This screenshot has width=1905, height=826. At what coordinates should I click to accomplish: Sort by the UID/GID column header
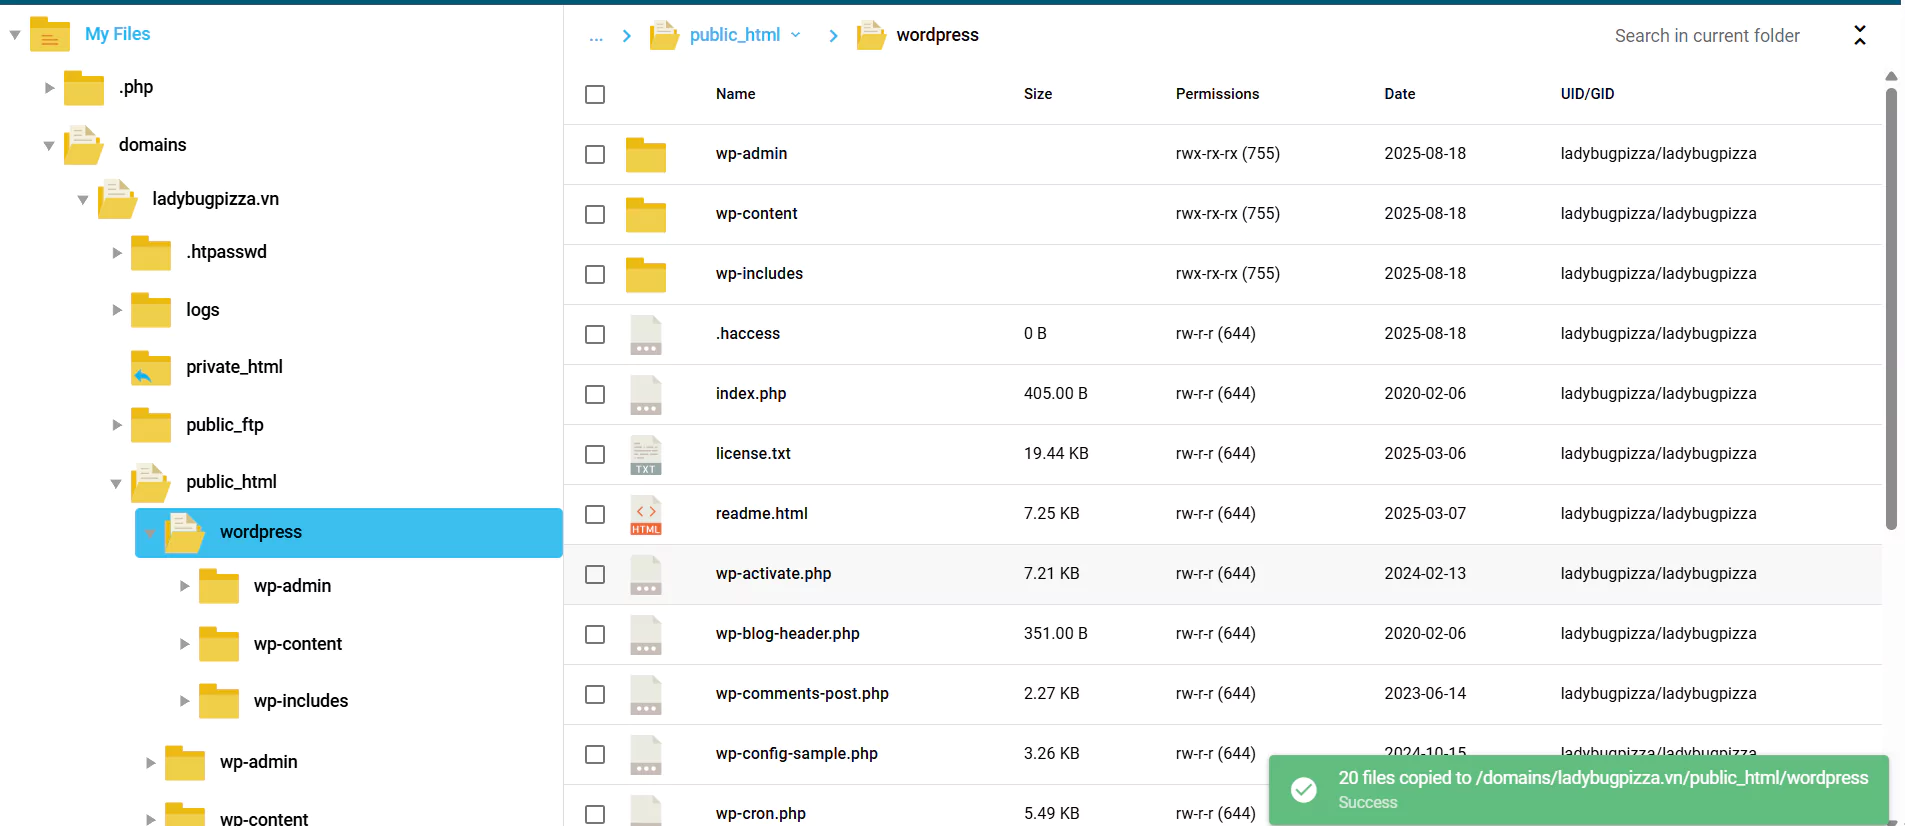pos(1587,94)
